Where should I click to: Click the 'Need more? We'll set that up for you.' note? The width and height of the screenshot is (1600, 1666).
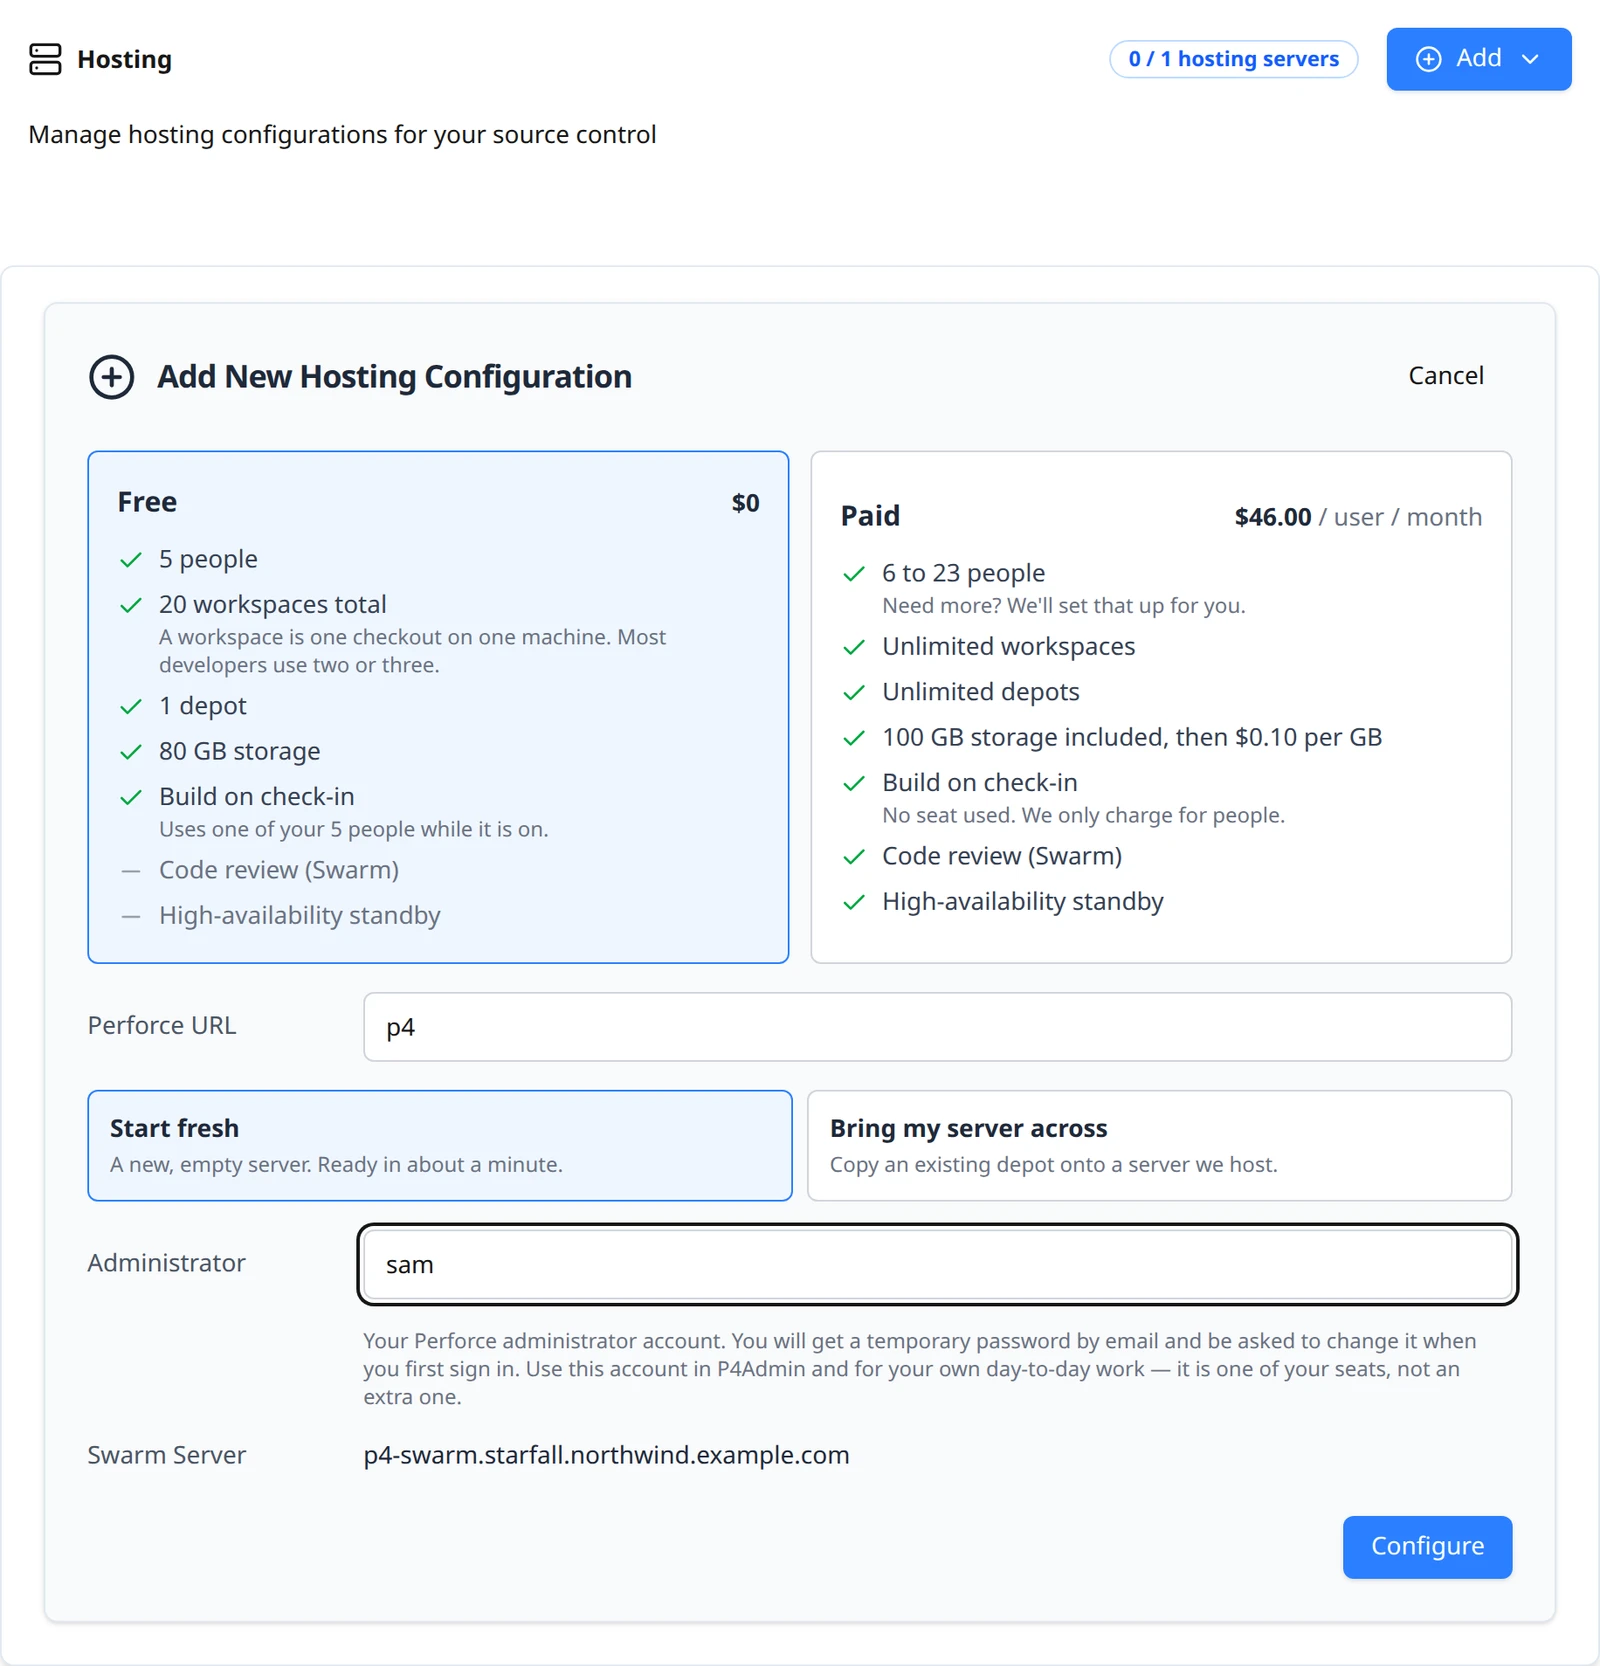(1063, 606)
